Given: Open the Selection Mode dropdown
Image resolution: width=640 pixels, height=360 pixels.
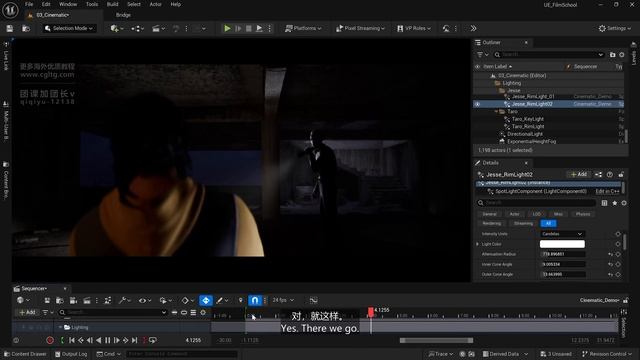Looking at the screenshot, I should tap(69, 28).
